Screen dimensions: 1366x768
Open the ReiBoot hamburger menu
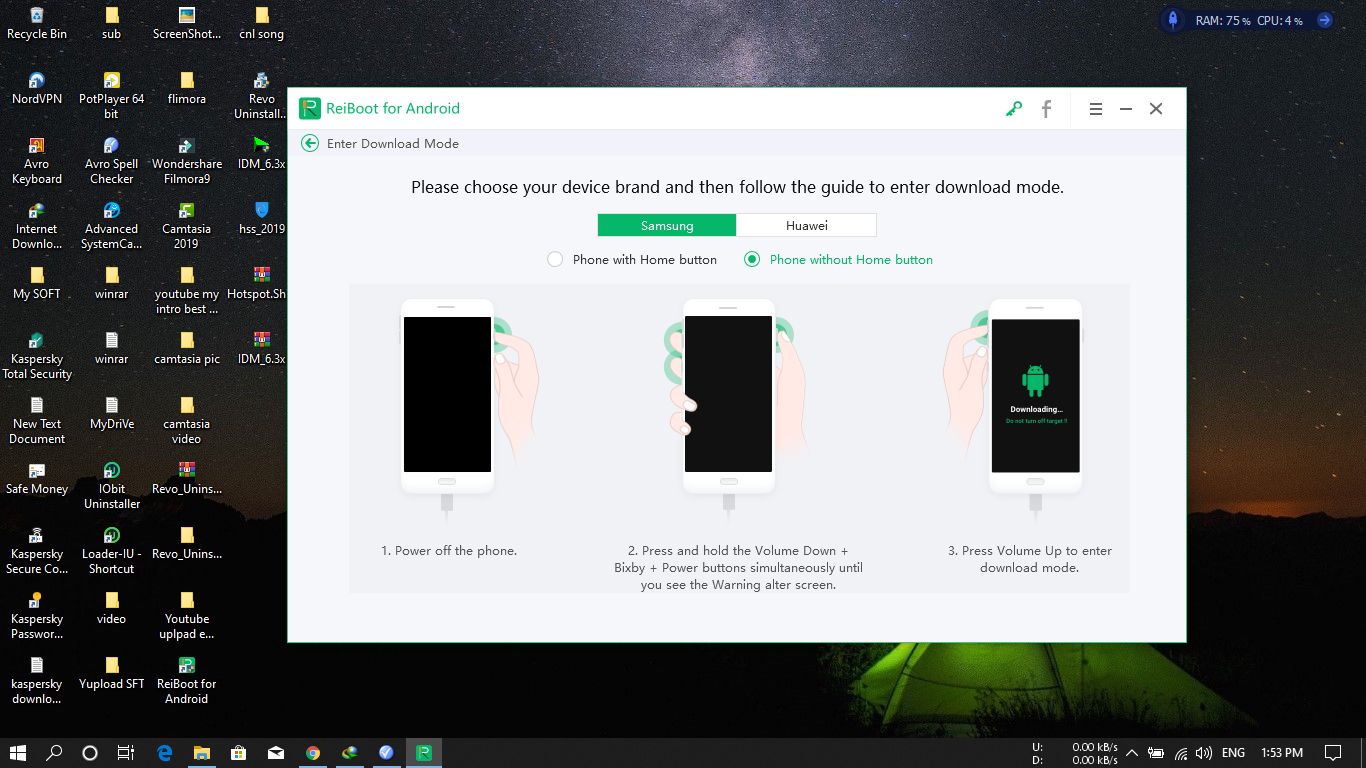point(1096,109)
